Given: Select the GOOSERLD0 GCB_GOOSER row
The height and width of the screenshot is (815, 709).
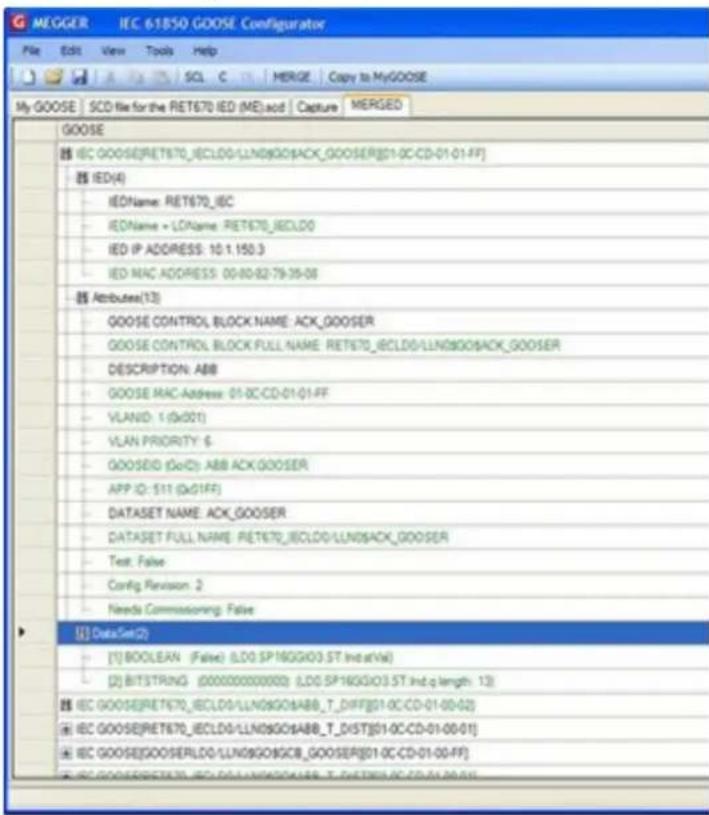Looking at the screenshot, I should point(383,753).
